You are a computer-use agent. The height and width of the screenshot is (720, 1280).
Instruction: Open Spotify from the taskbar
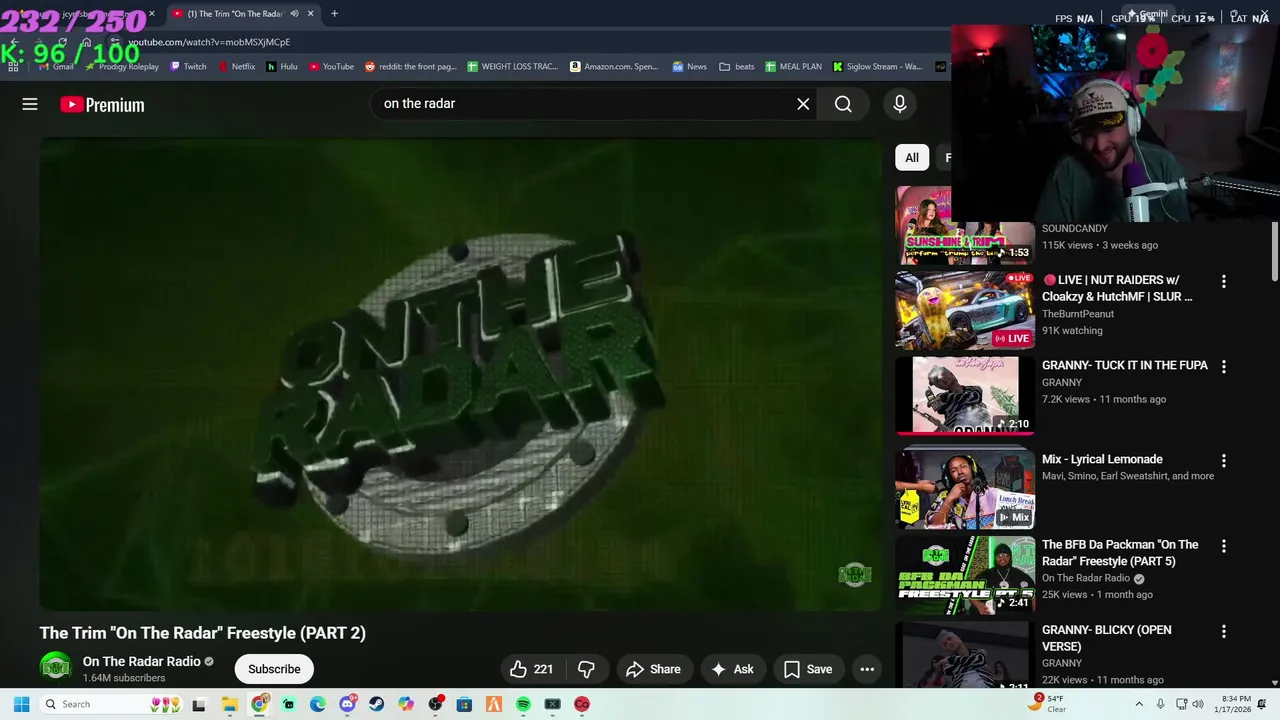(x=523, y=704)
